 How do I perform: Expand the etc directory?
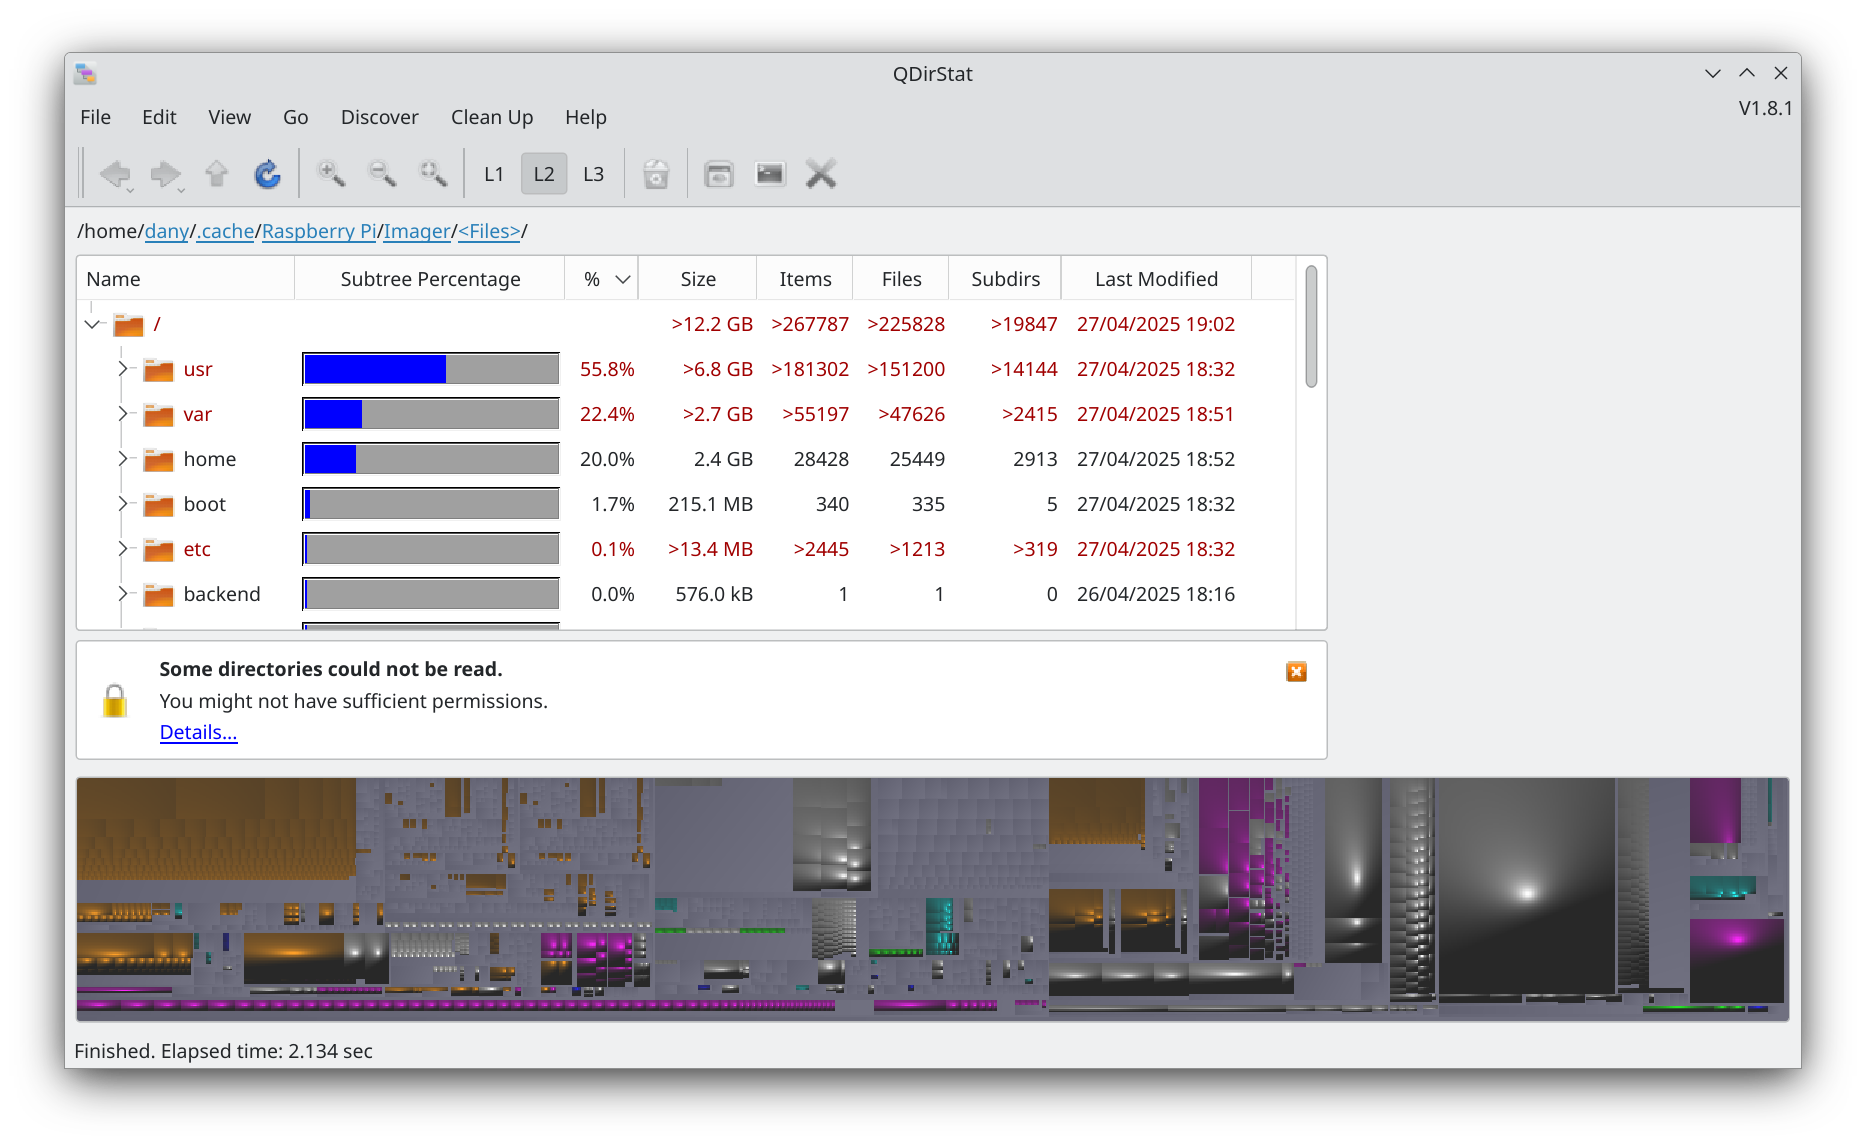click(123, 549)
